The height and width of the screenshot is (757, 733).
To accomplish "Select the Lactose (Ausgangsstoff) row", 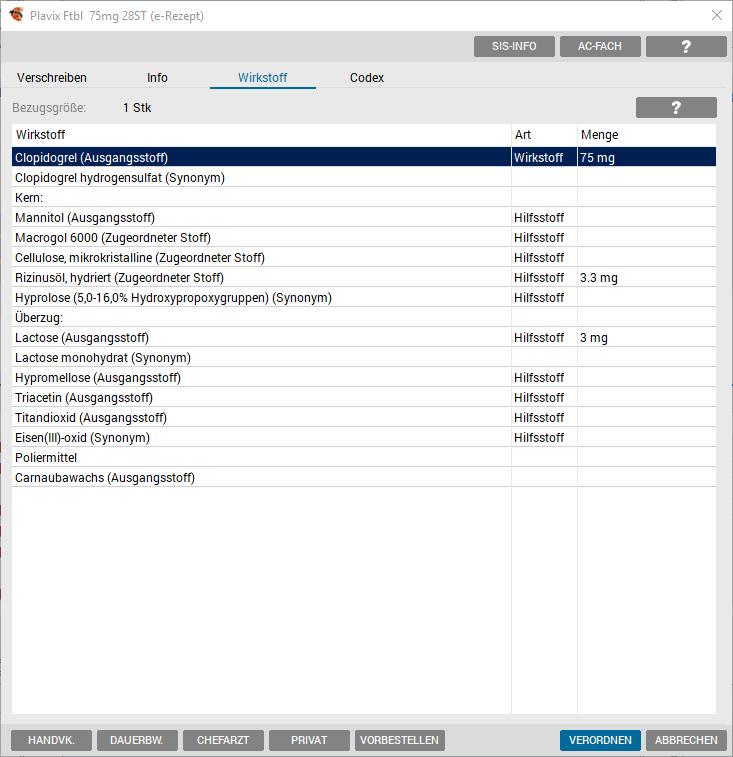I will coord(364,337).
